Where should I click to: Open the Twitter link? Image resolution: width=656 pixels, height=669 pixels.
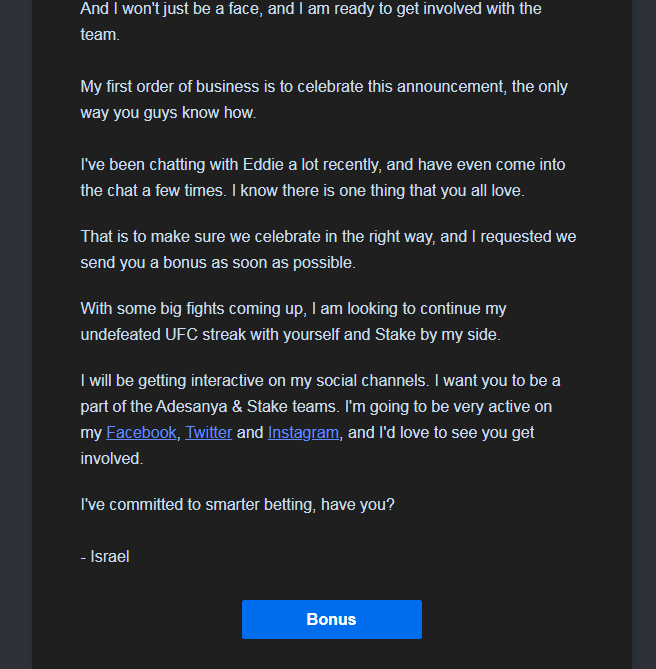click(x=209, y=433)
